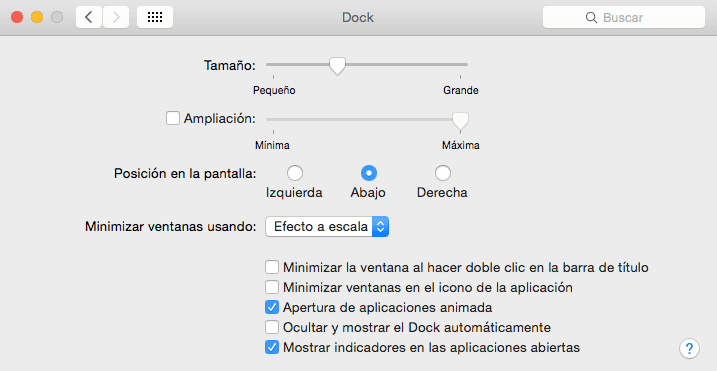The width and height of the screenshot is (717, 371).
Task: Enable the Ampliación checkbox
Action: click(172, 118)
